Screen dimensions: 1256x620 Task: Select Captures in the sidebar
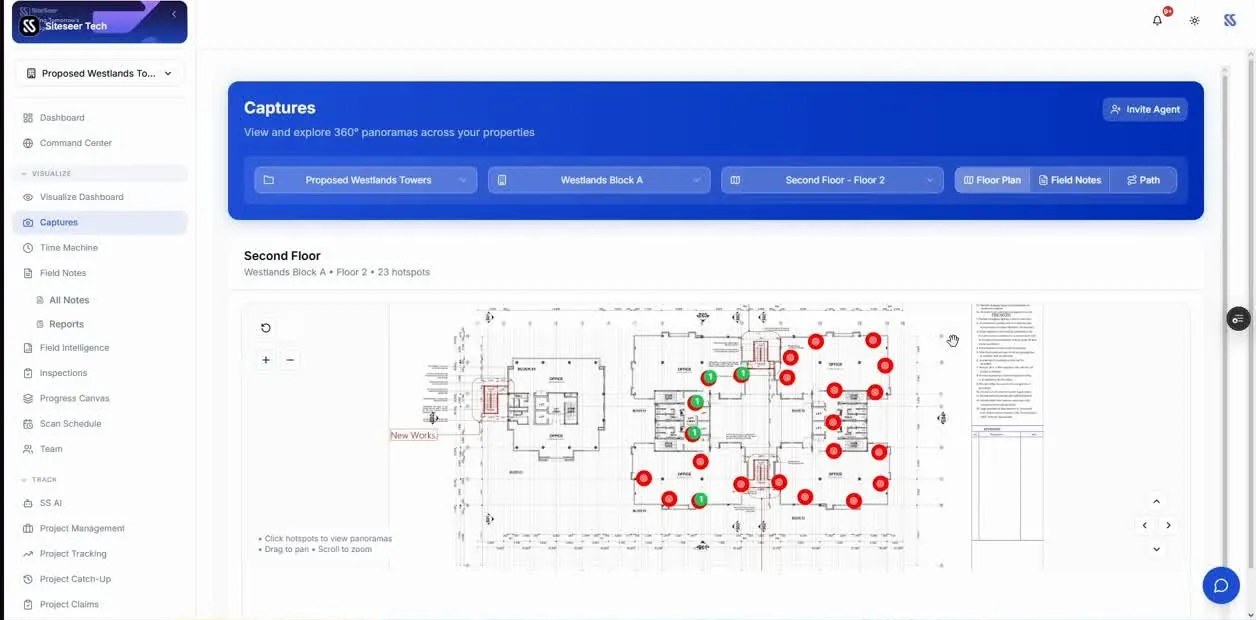(x=99, y=222)
